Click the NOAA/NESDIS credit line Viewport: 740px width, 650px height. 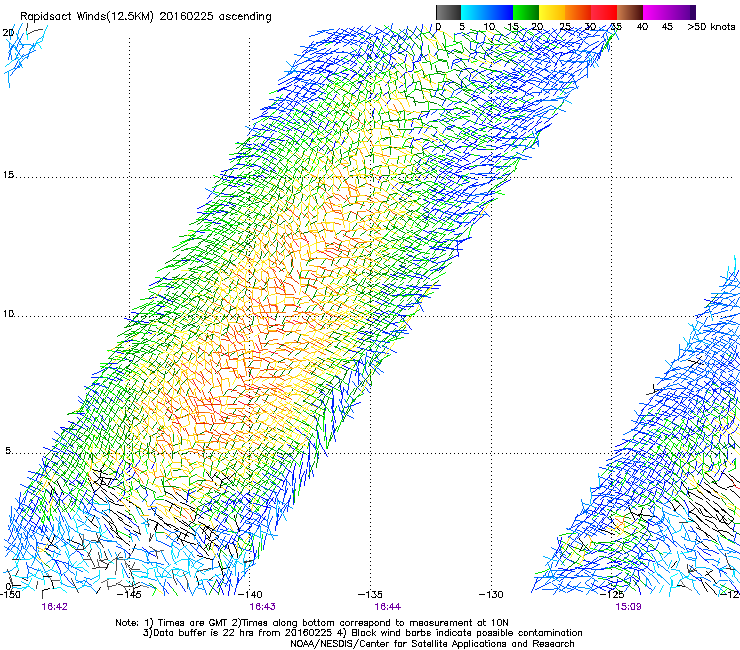(432, 644)
